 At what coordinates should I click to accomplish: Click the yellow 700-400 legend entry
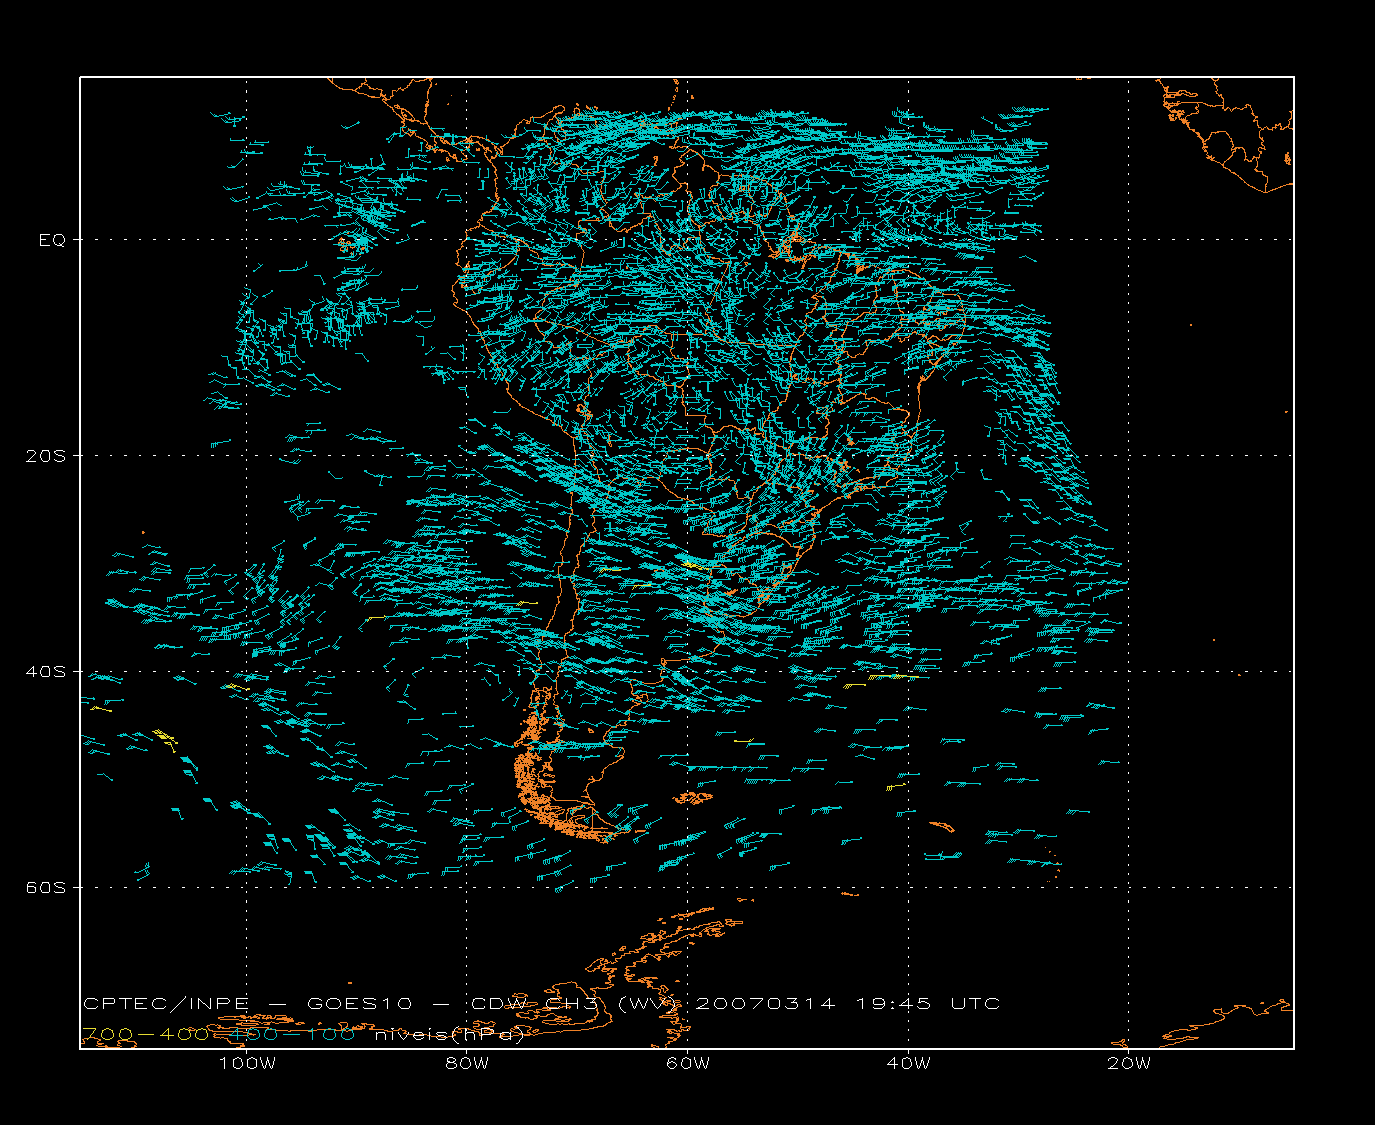(x=145, y=1035)
